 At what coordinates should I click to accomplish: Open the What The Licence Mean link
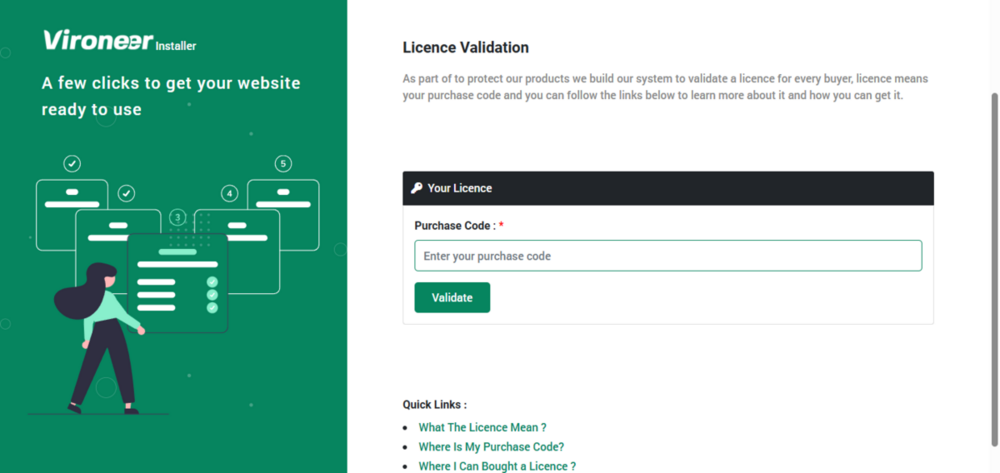pos(482,427)
